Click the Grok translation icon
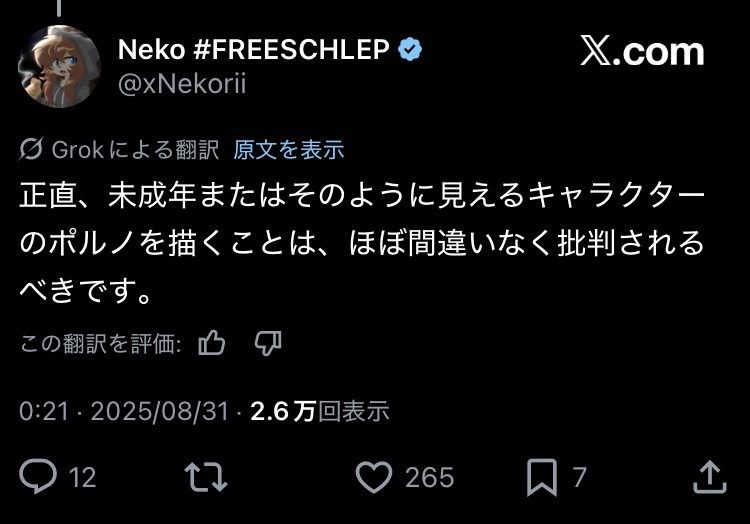750x524 pixels. point(32,150)
